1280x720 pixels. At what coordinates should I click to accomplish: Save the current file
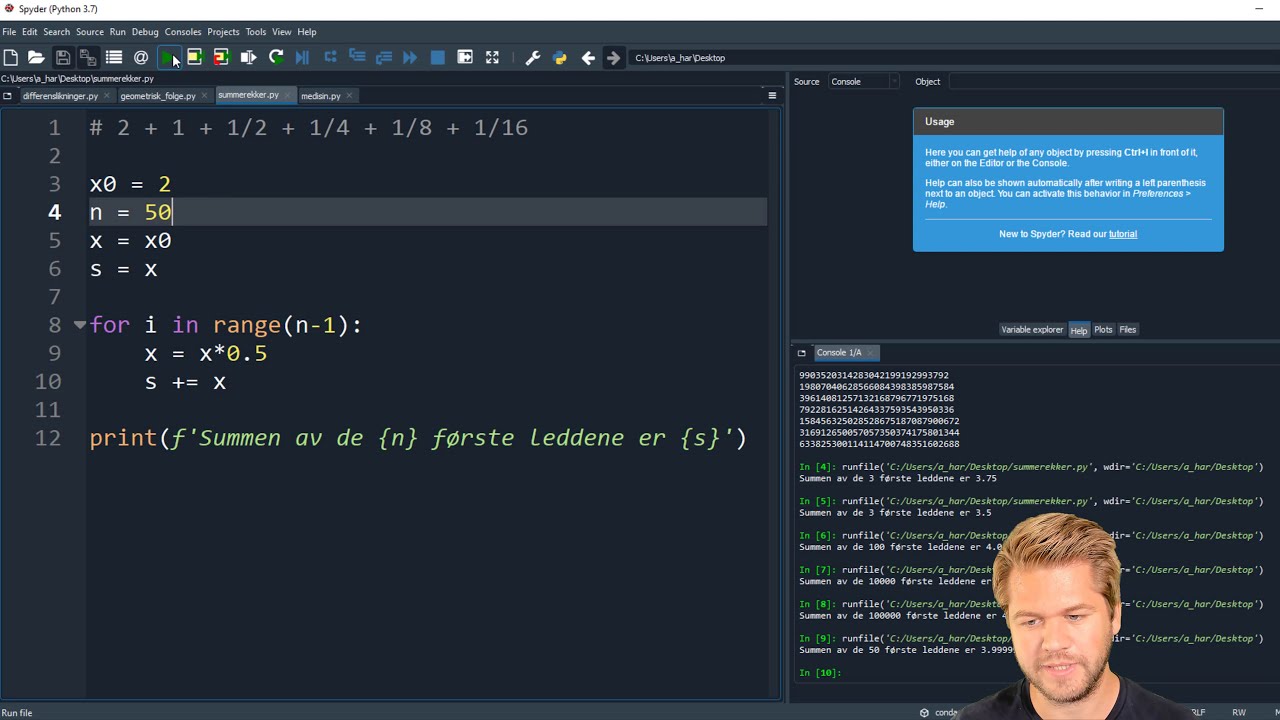[x=62, y=58]
